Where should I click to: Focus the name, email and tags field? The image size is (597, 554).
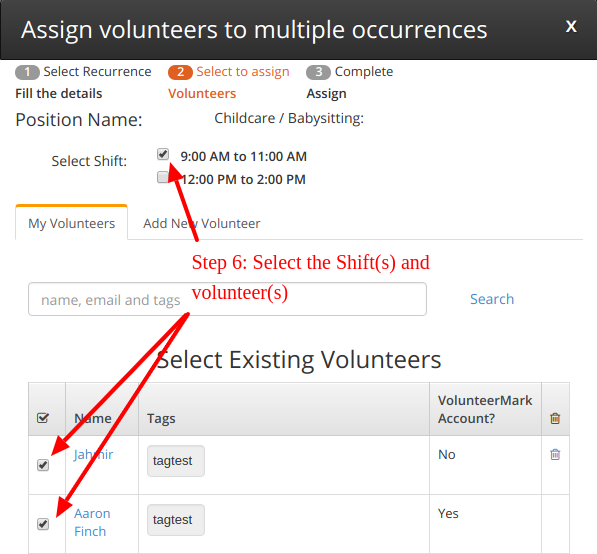point(227,299)
